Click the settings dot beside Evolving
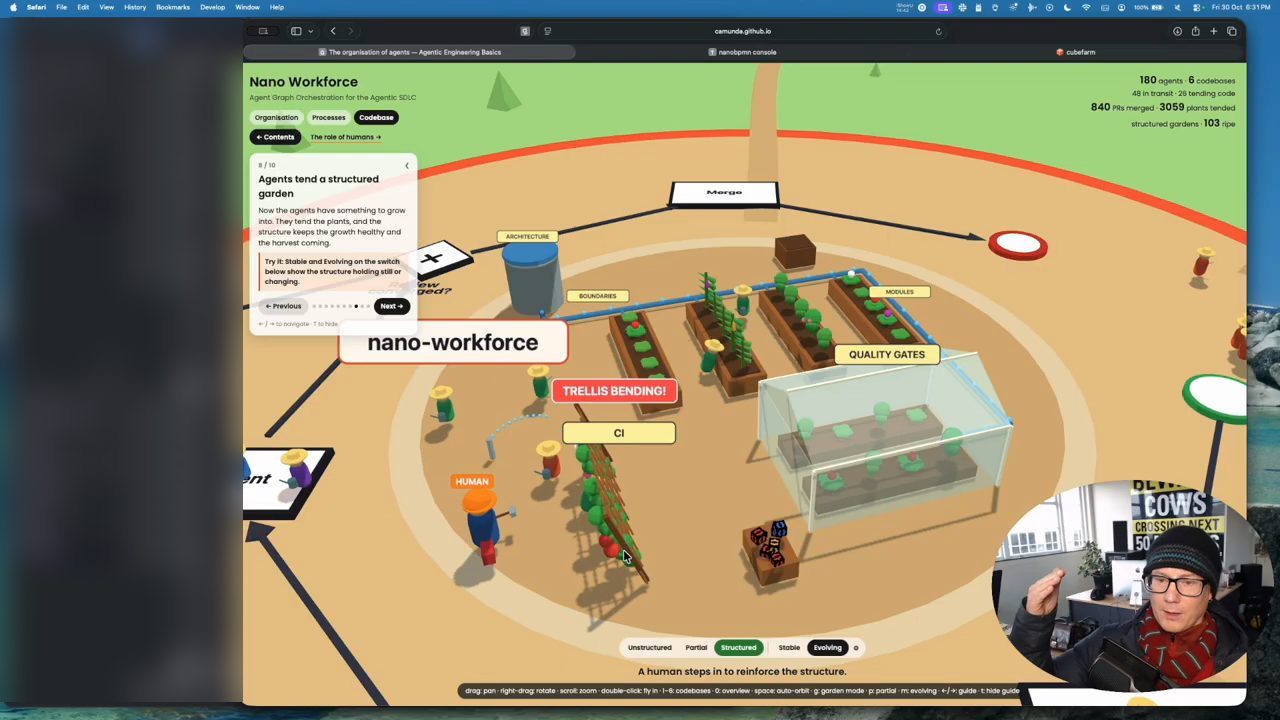 point(855,648)
